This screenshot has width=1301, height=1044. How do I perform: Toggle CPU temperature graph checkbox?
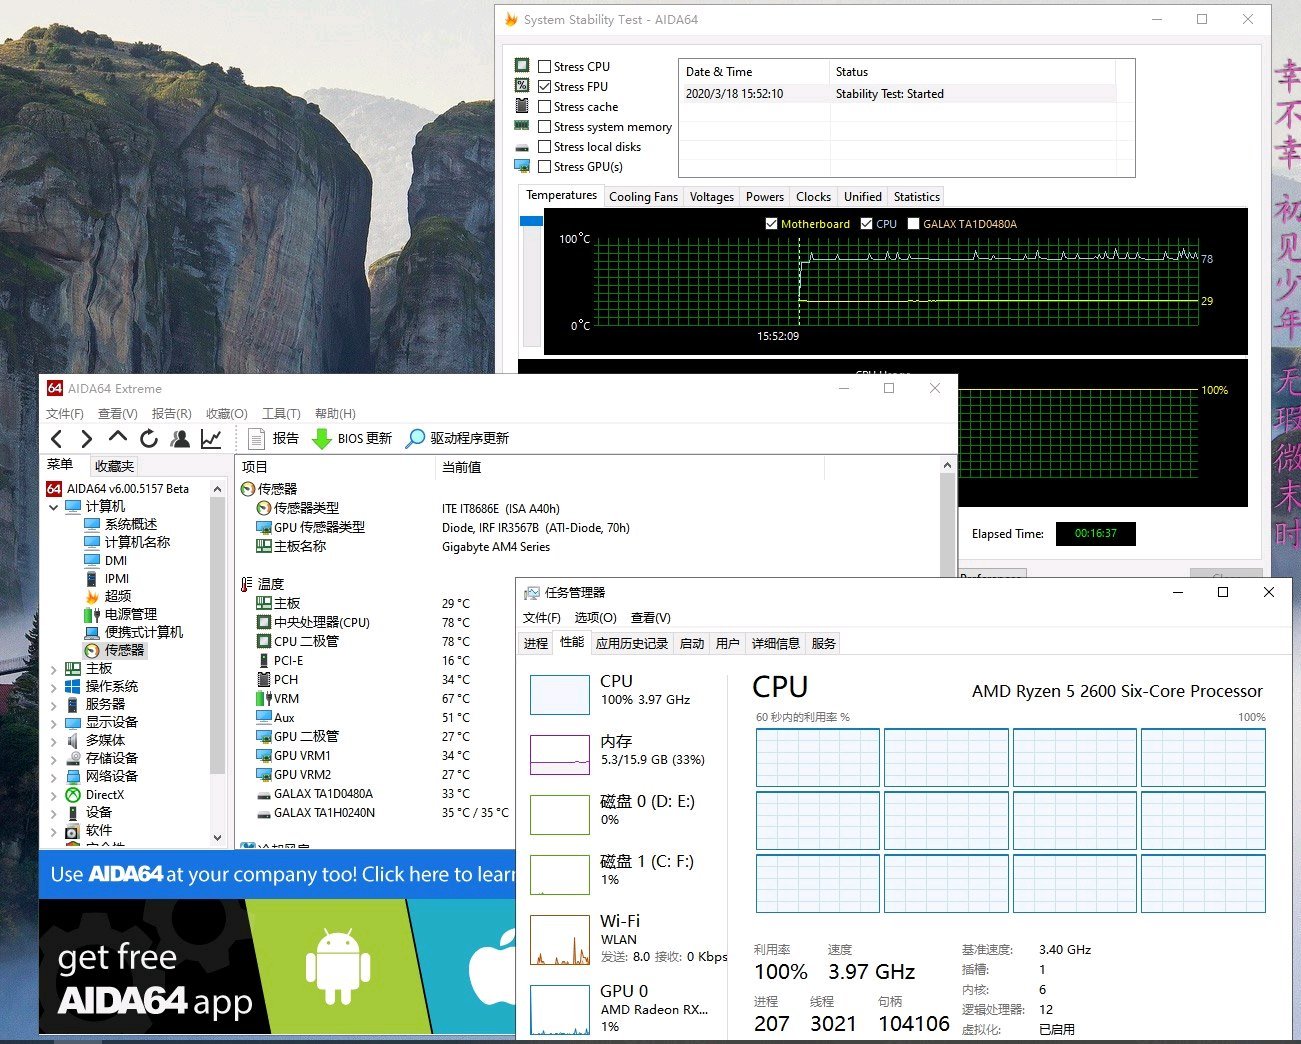(x=866, y=224)
